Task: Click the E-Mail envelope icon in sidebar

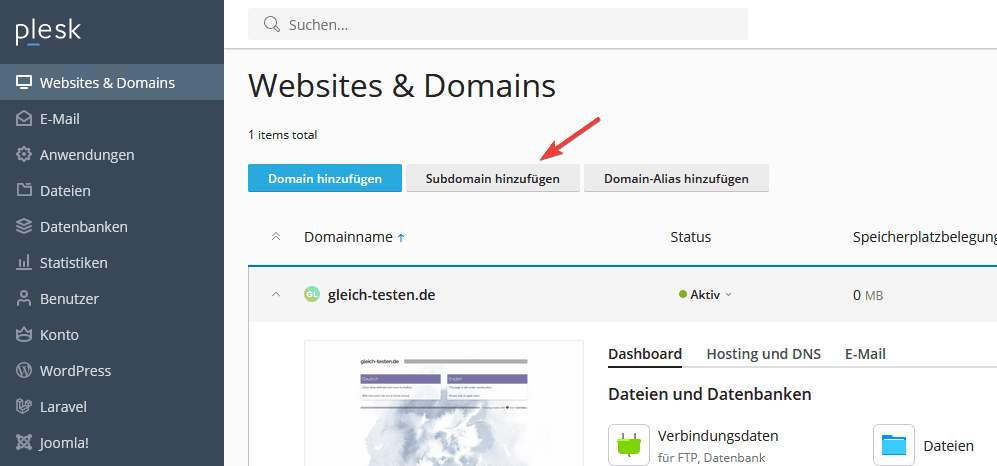Action: point(24,119)
